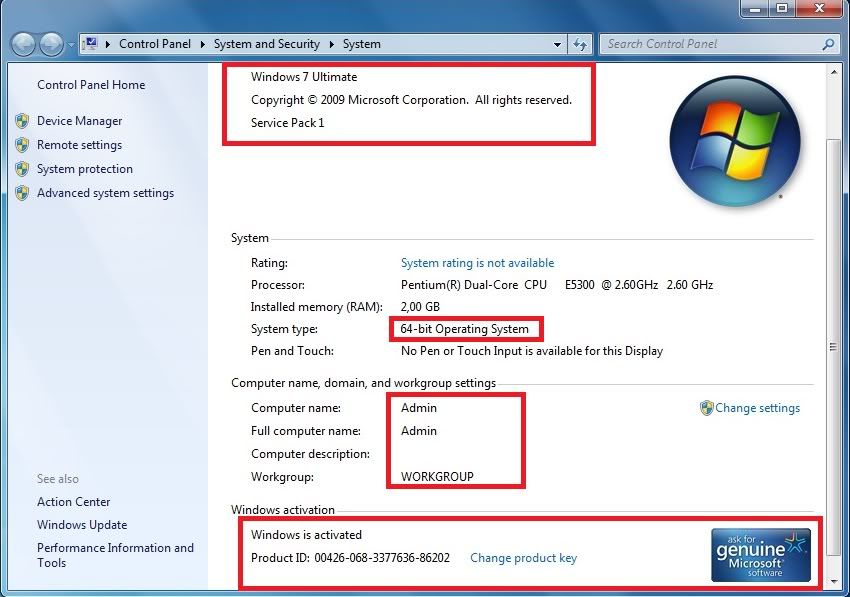This screenshot has height=597, width=850.
Task: Click the Windows is activated text
Action: tap(306, 535)
